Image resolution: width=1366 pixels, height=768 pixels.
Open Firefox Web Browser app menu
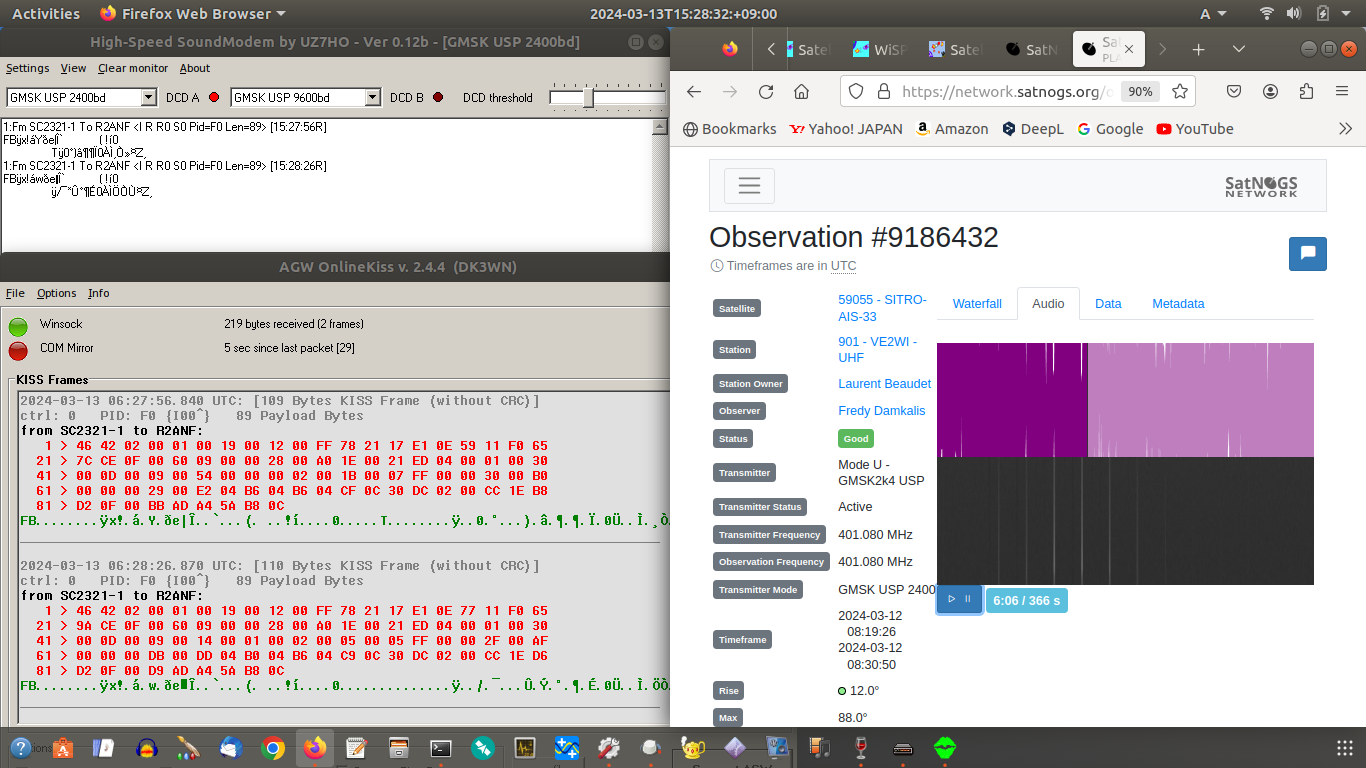tap(192, 13)
